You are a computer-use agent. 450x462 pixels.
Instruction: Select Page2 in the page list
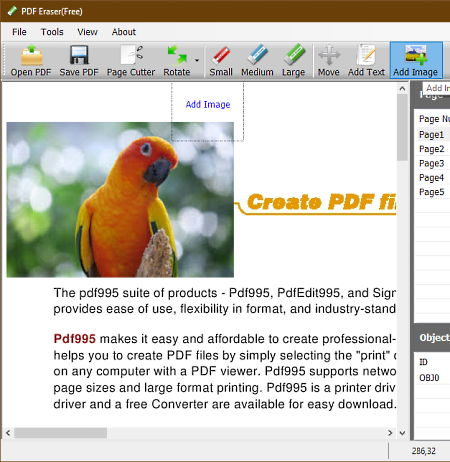[432, 149]
